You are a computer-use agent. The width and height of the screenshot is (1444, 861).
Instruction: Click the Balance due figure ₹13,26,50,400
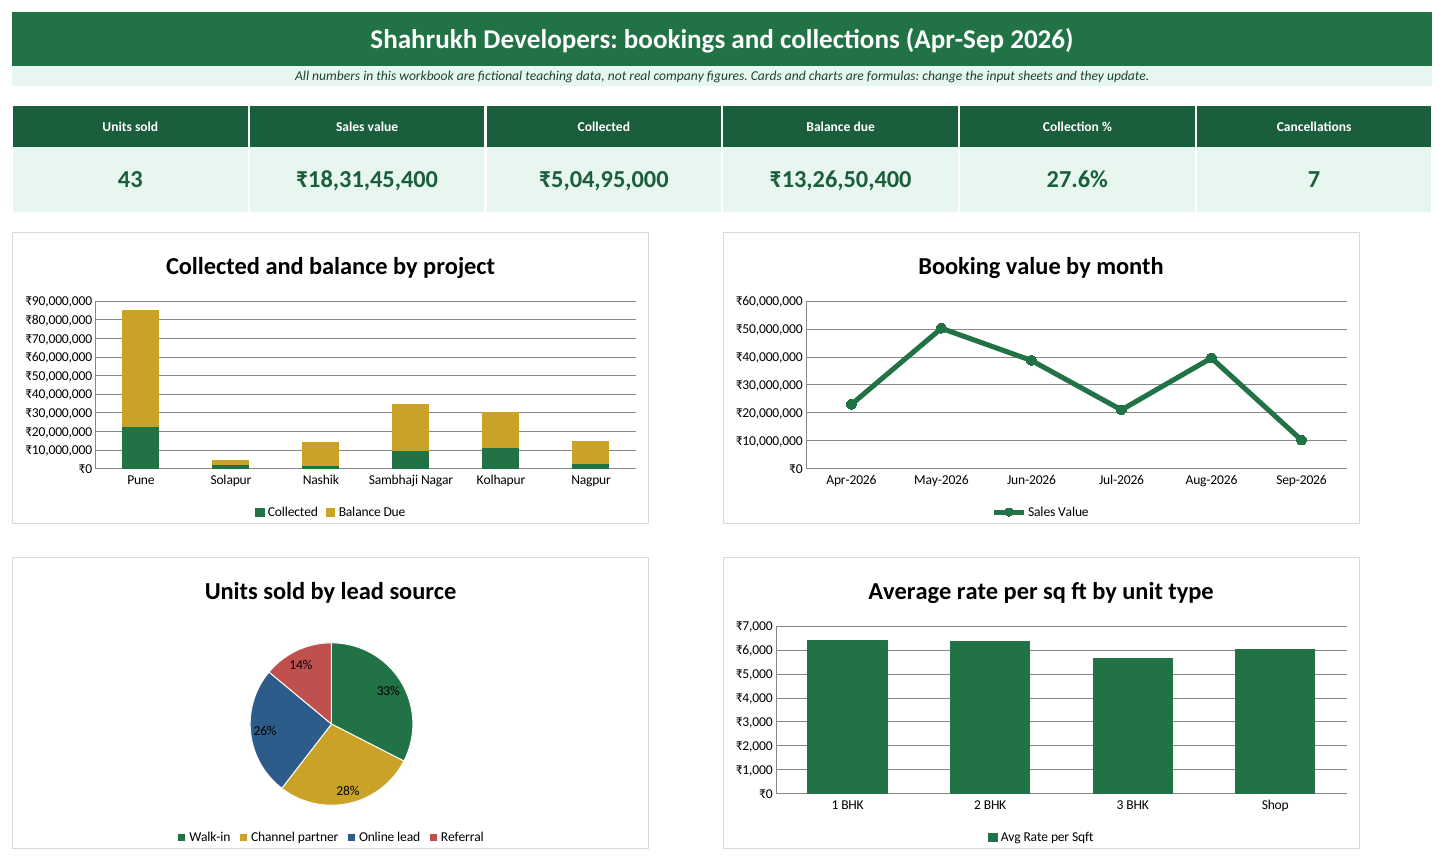[840, 180]
